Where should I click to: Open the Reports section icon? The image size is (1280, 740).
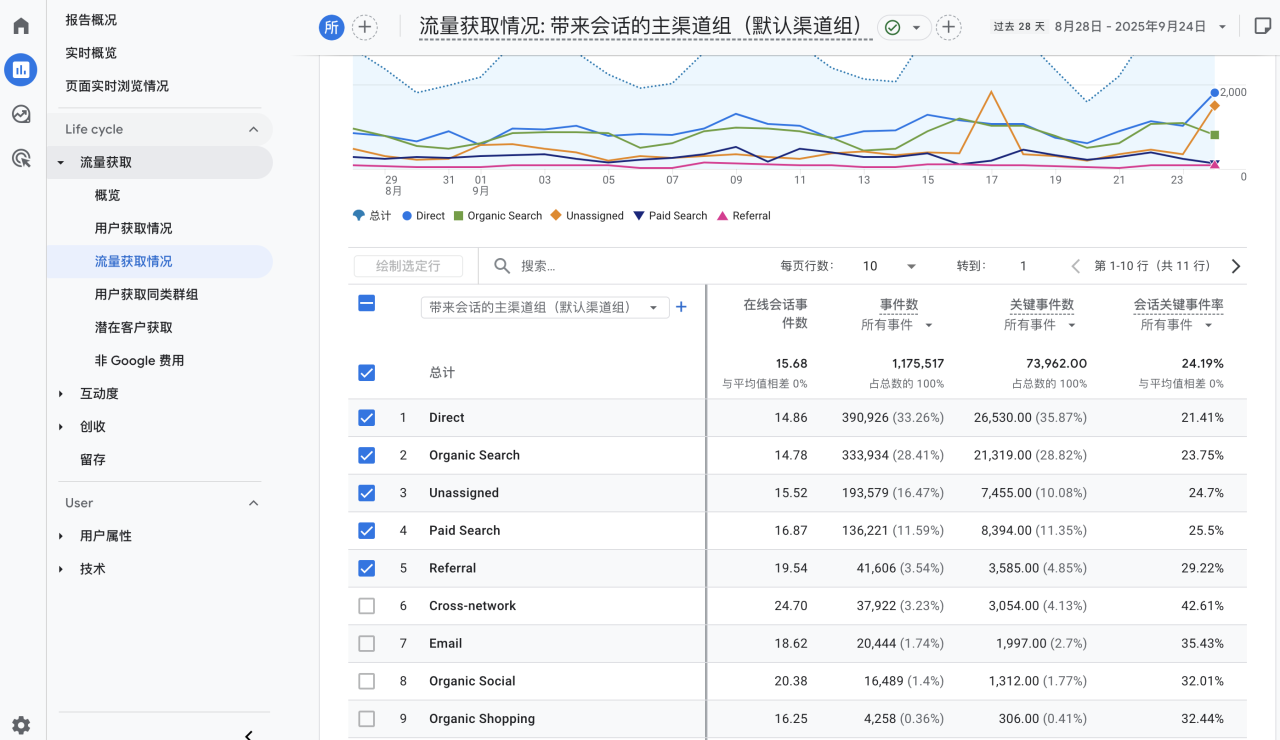click(20, 70)
